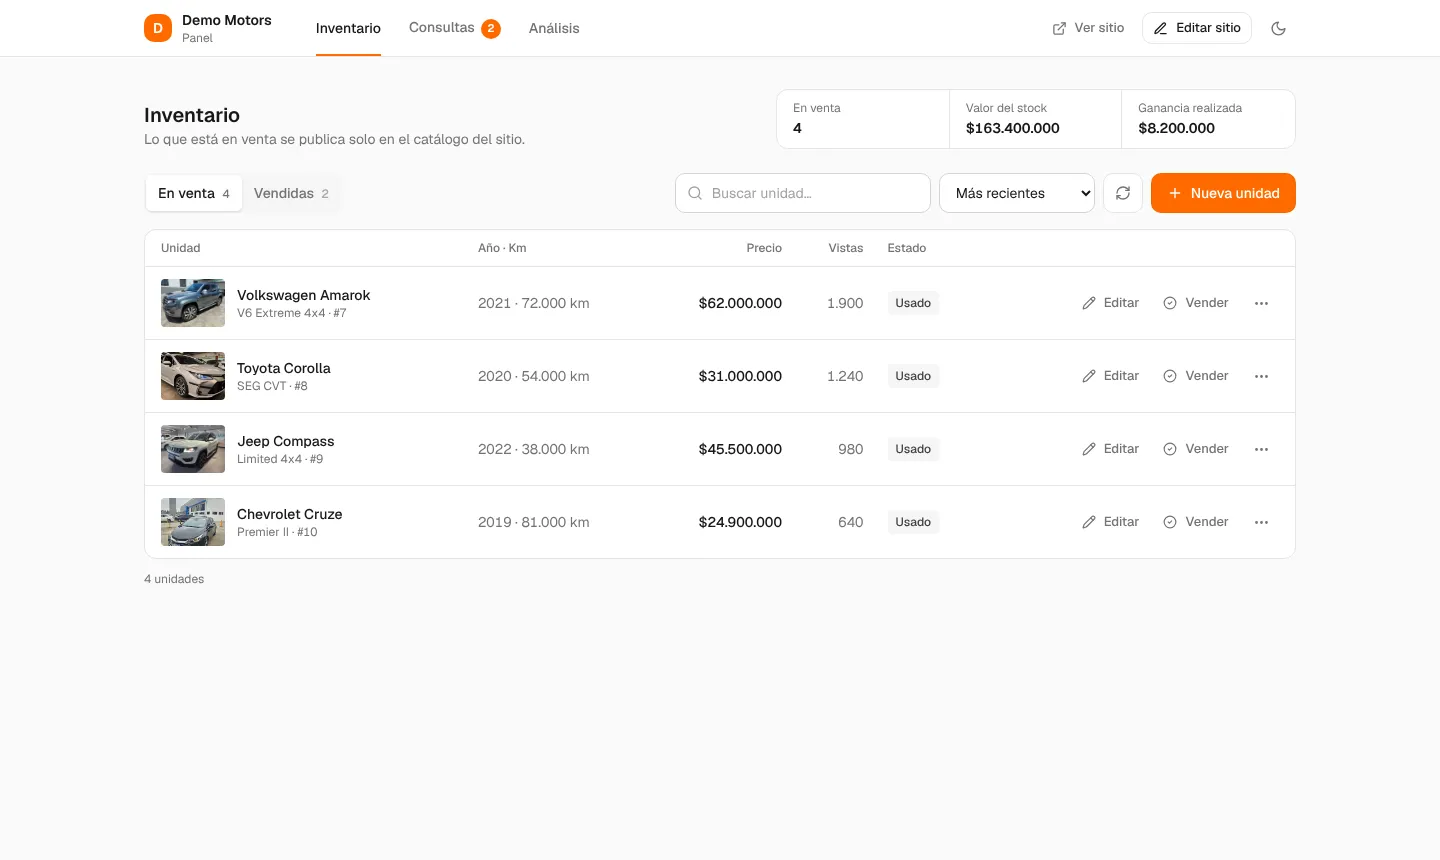
Task: Toggle dark mode moon icon
Action: tap(1278, 28)
